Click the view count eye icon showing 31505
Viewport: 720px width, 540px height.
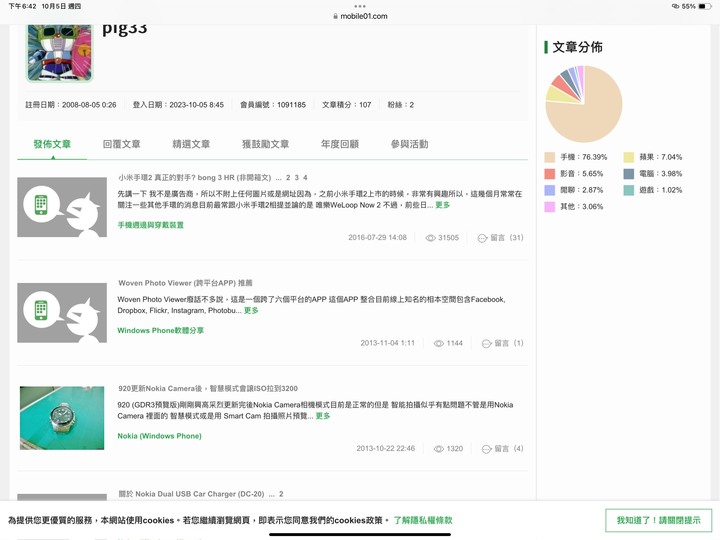tap(430, 238)
